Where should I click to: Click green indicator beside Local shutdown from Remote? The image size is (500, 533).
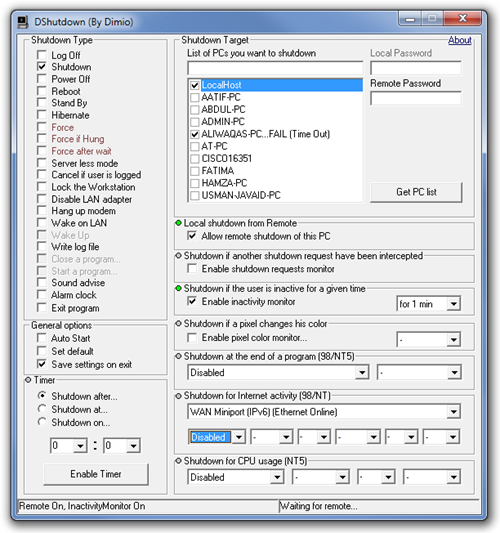point(178,223)
